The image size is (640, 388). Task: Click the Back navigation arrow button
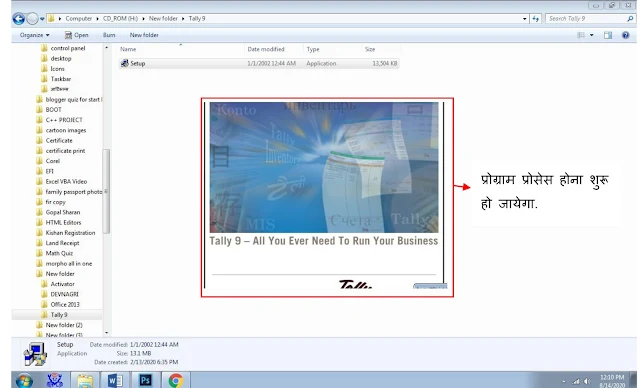18,18
